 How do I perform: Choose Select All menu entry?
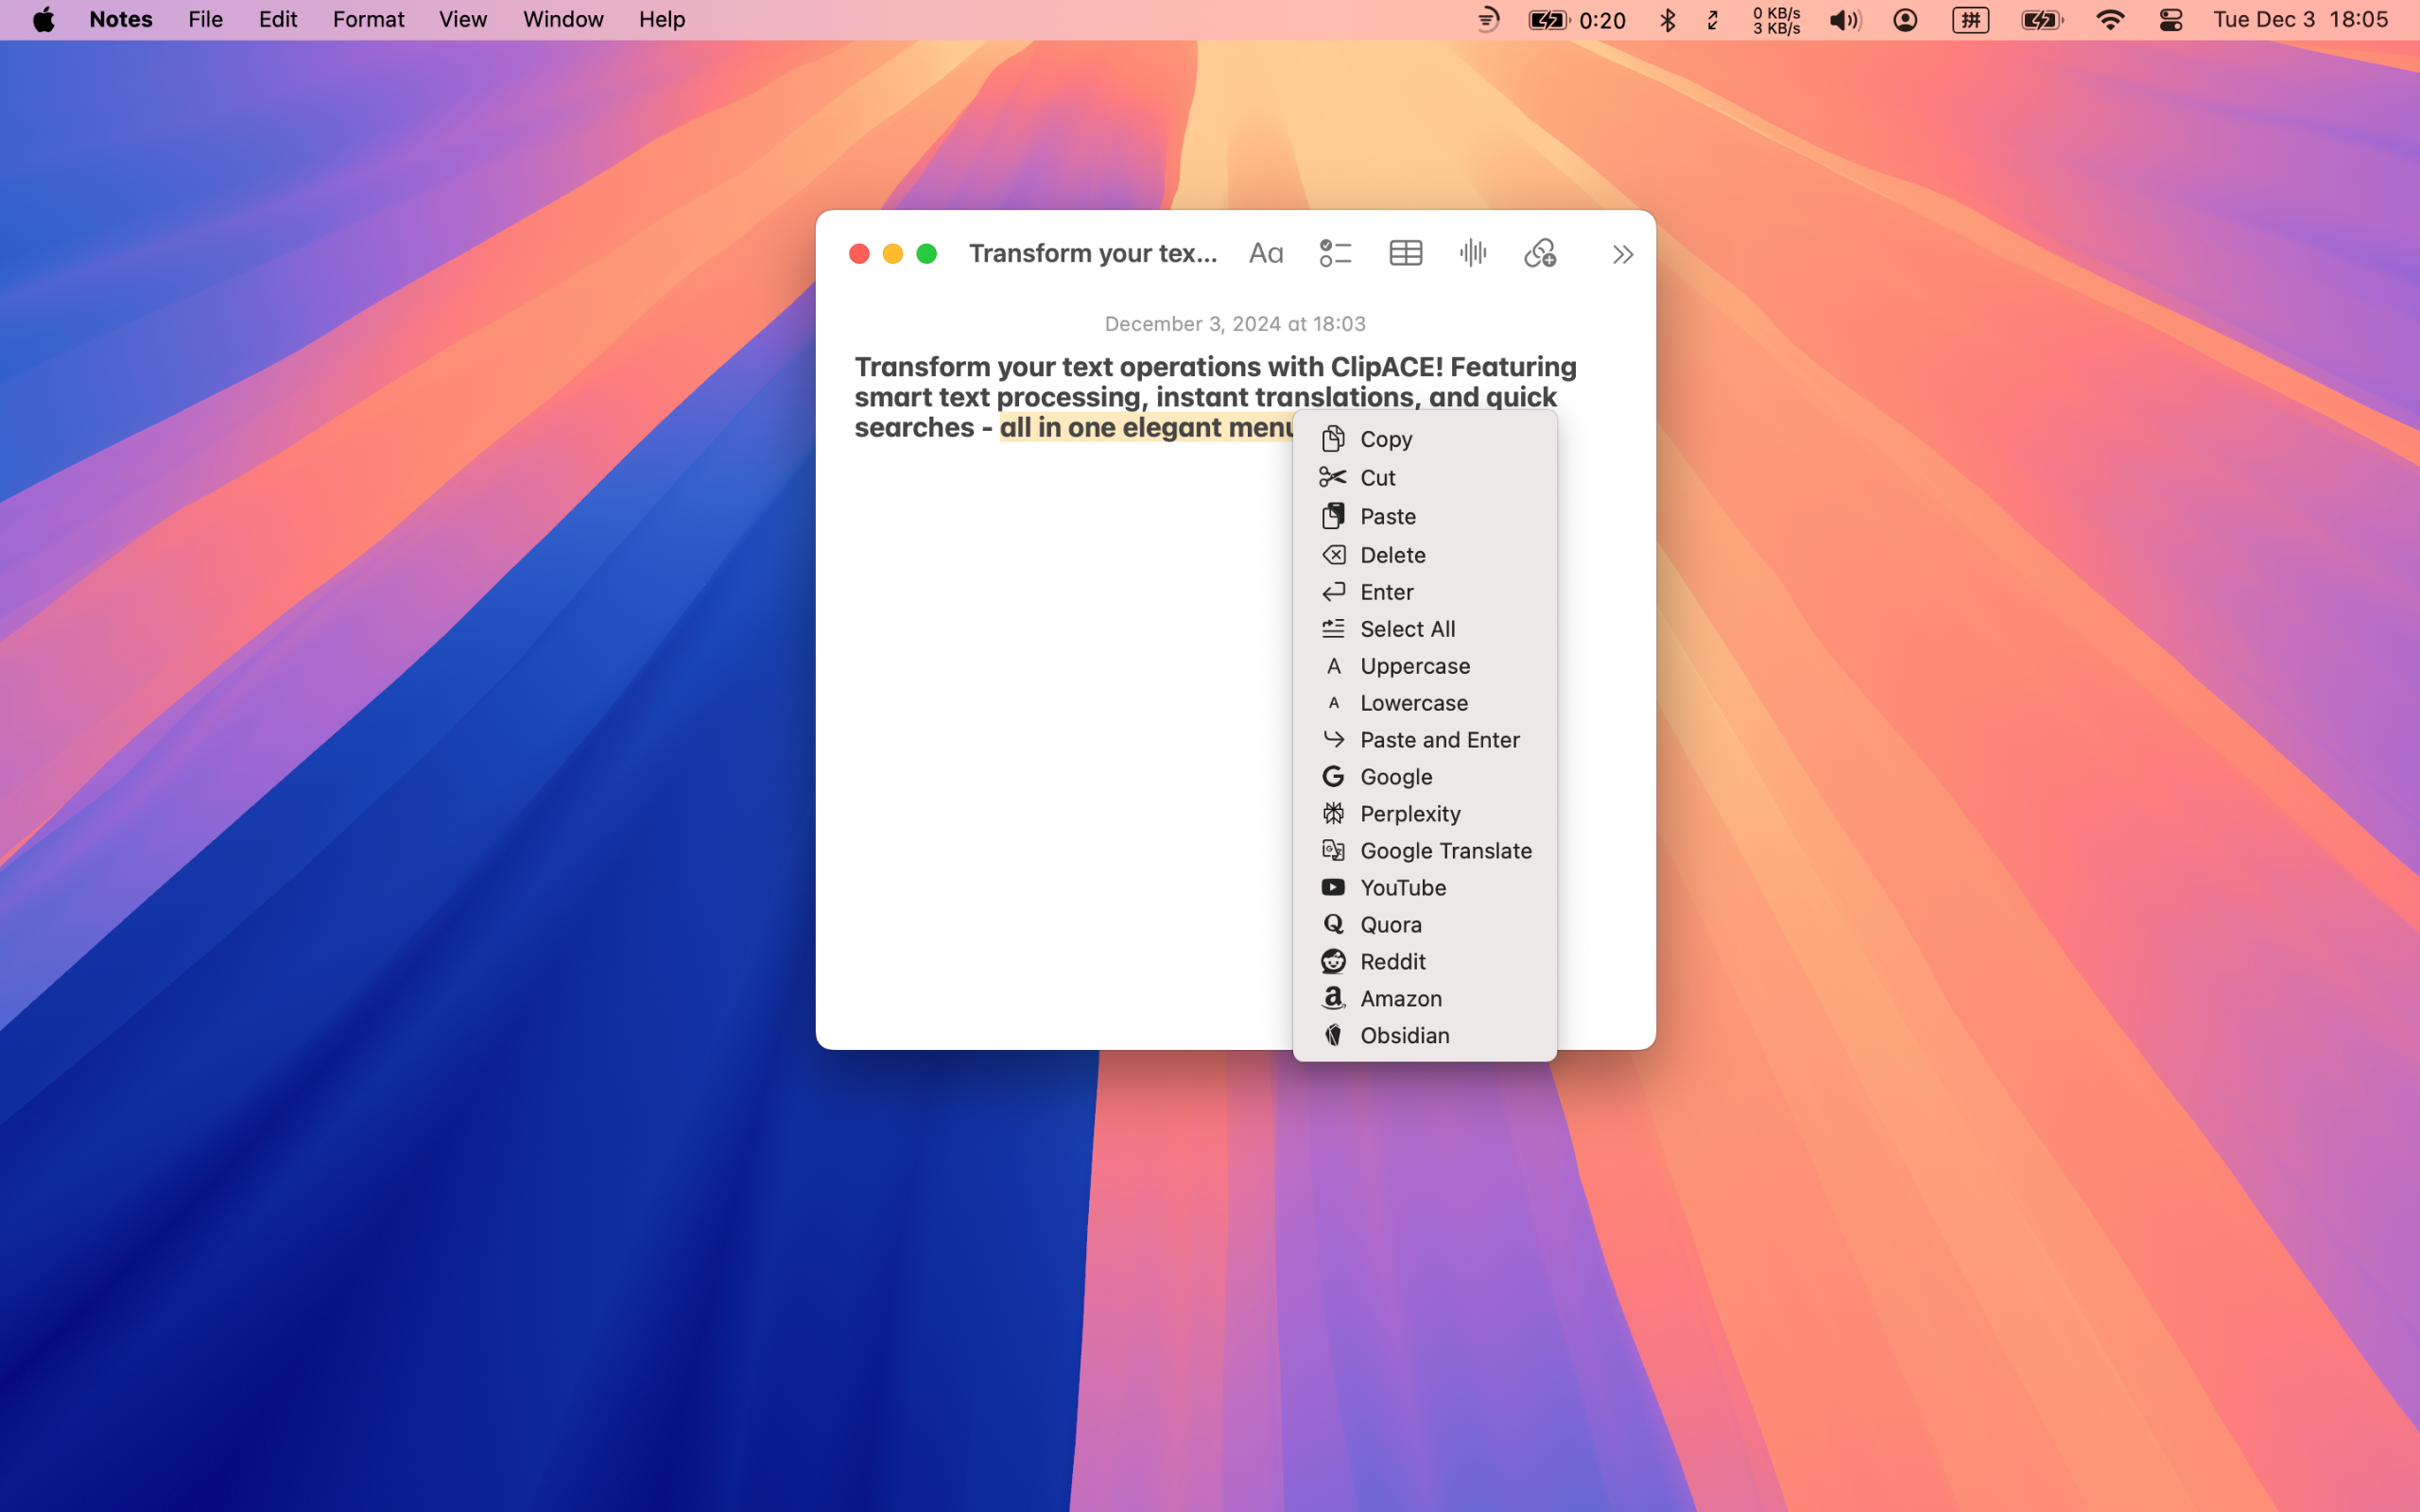pyautogui.click(x=1424, y=629)
